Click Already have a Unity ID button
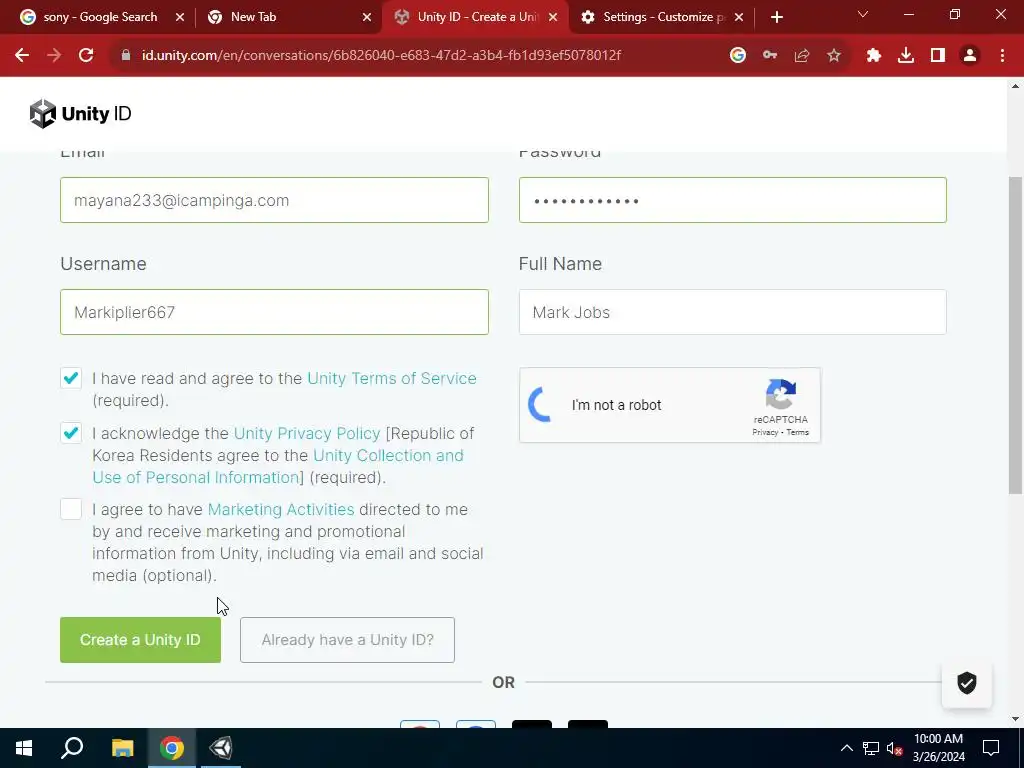 [x=347, y=640]
